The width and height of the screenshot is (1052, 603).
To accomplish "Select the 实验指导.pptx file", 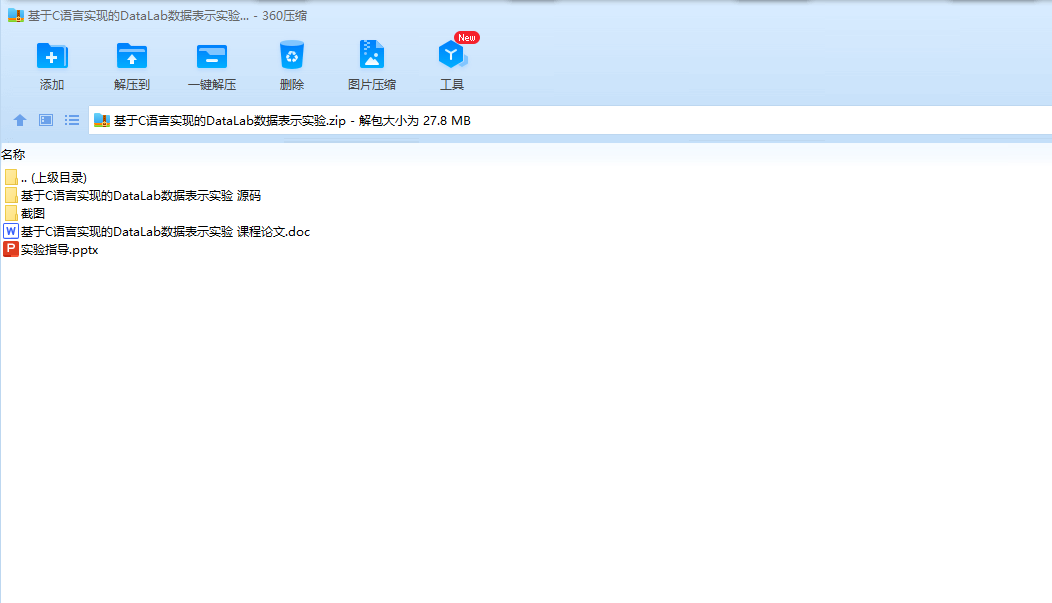I will pyautogui.click(x=51, y=250).
